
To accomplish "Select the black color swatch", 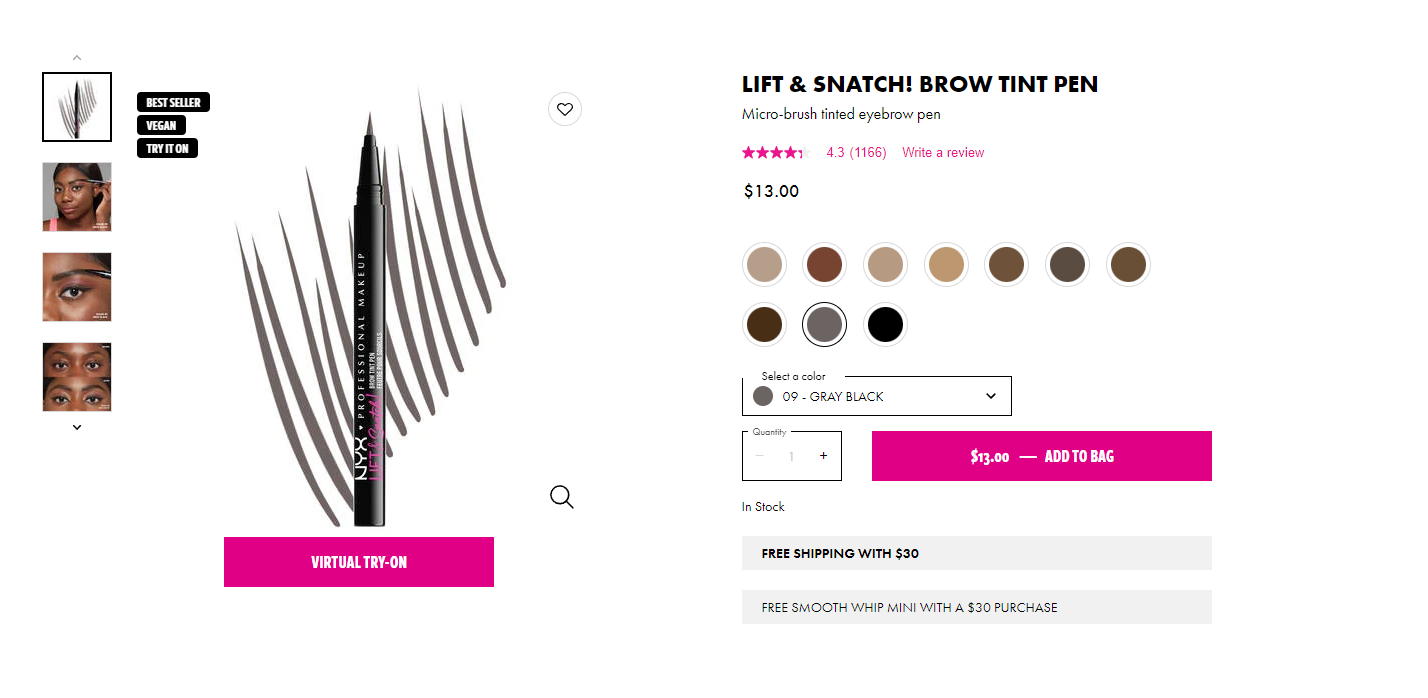I will [x=885, y=324].
